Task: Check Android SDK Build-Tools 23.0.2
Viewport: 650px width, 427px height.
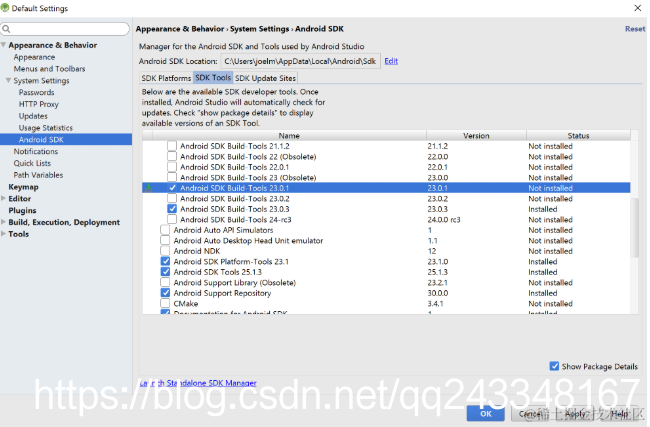Action: pyautogui.click(x=172, y=198)
